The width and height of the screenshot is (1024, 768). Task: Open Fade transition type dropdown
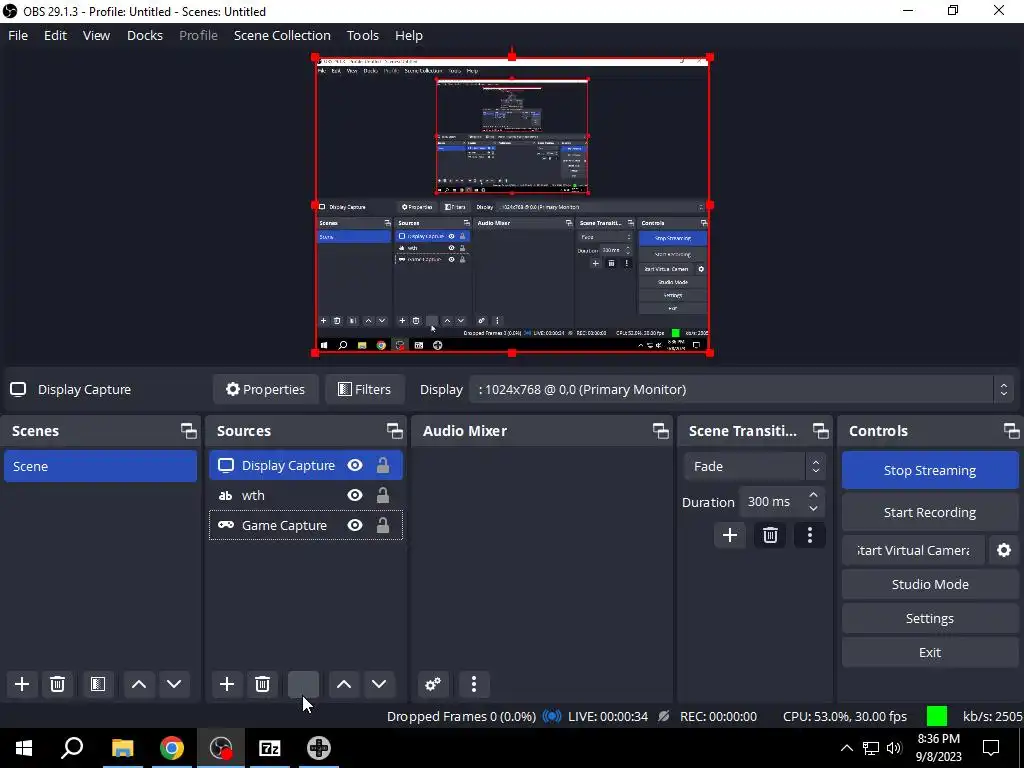754,466
